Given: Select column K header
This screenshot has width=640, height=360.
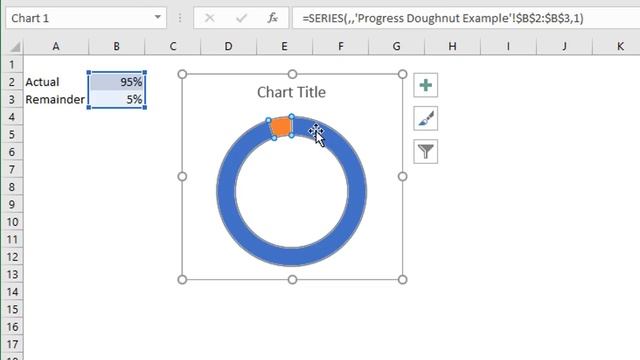Looking at the screenshot, I should click(620, 47).
